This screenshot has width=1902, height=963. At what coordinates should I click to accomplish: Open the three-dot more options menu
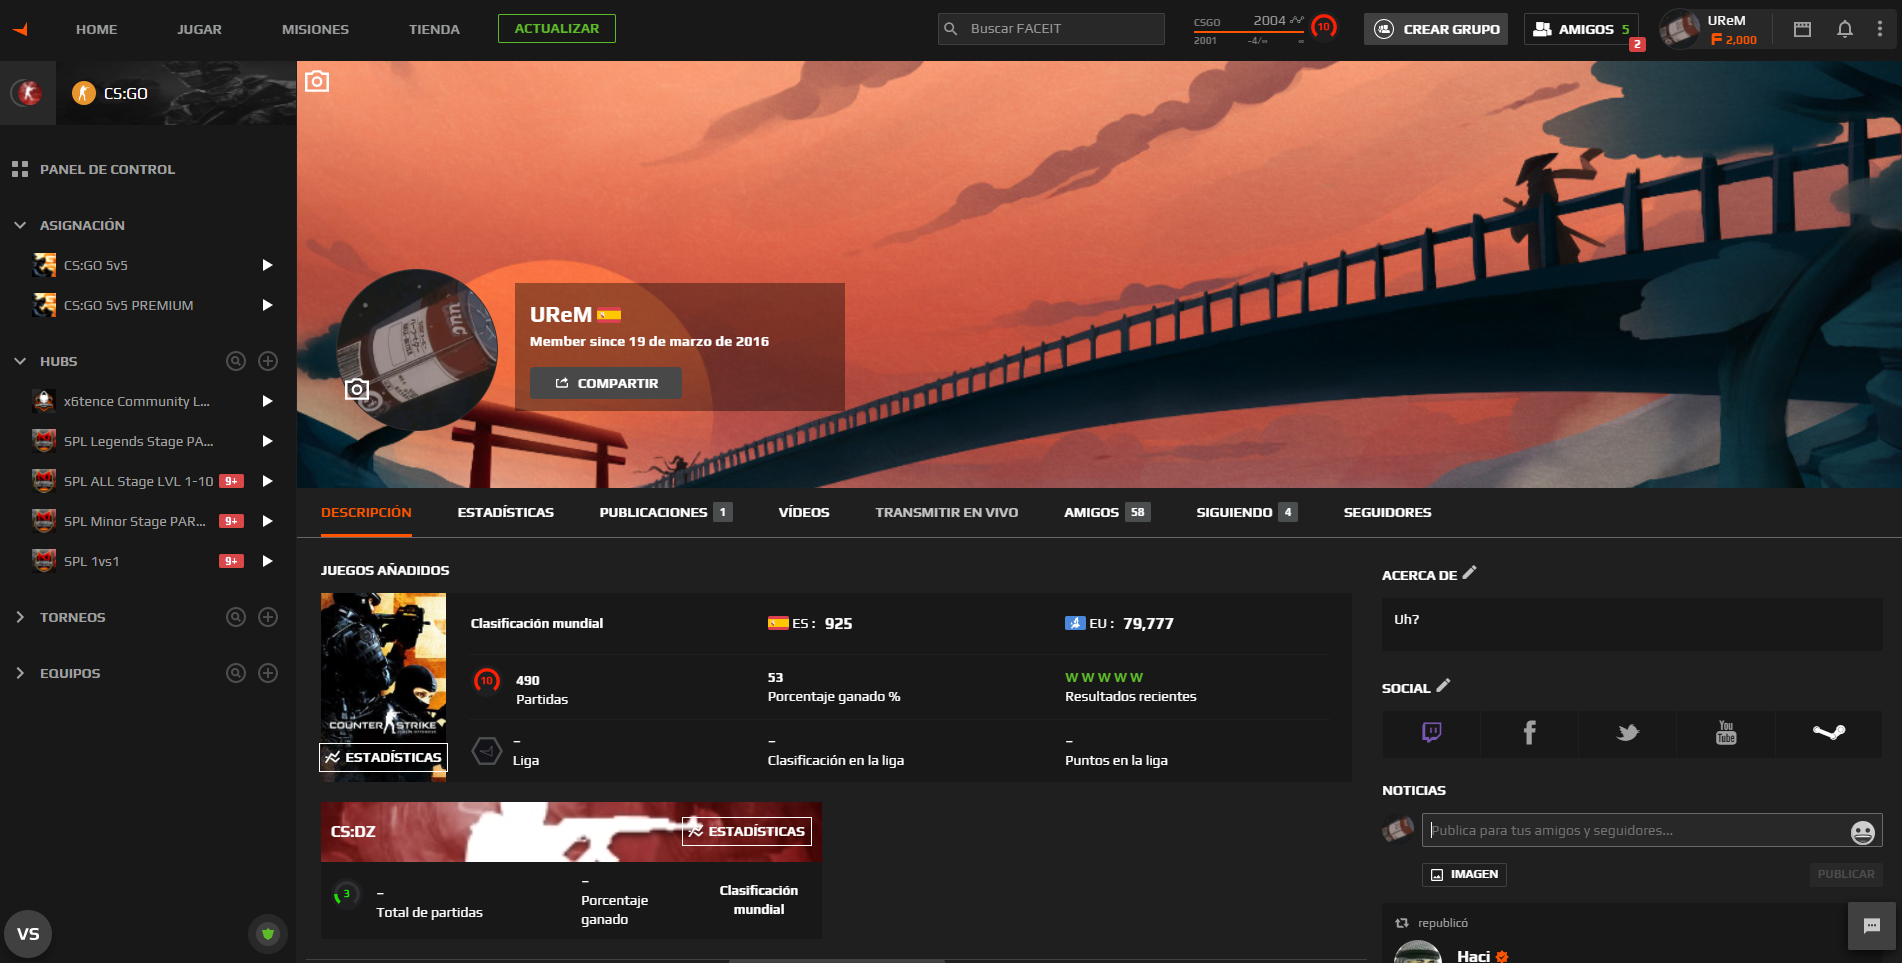click(x=1880, y=29)
